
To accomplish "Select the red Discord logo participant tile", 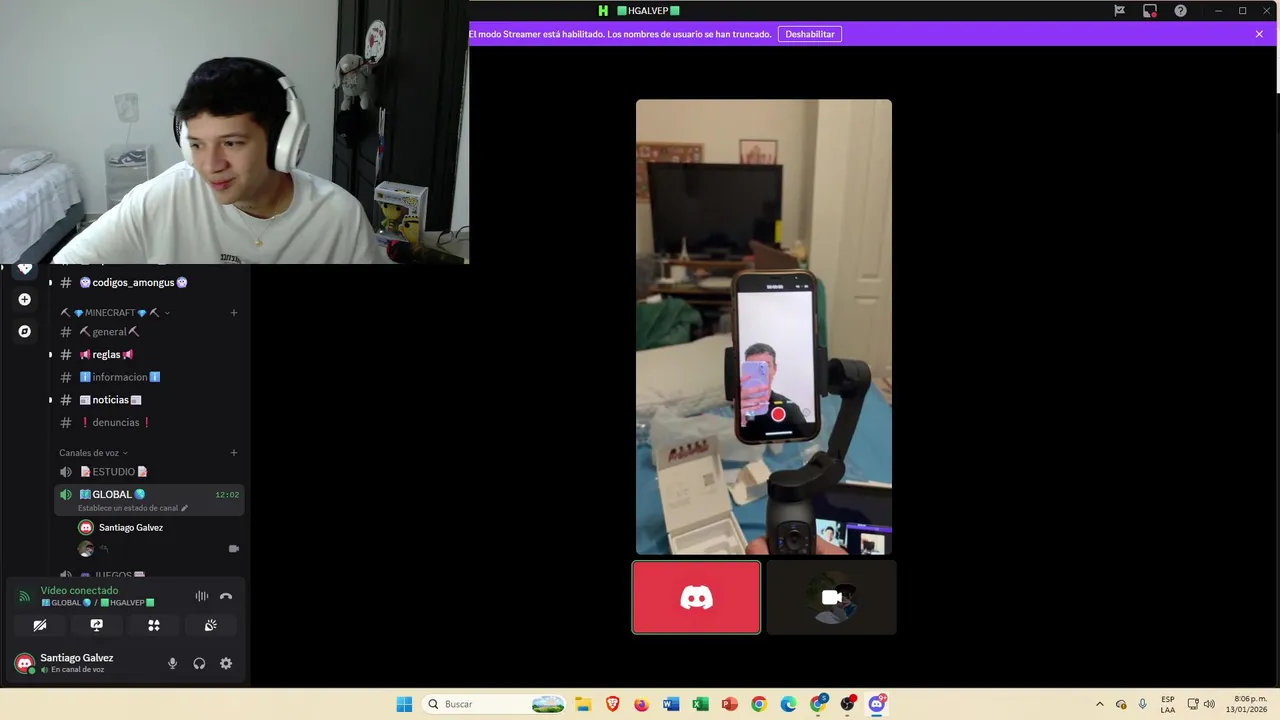I will (x=696, y=597).
